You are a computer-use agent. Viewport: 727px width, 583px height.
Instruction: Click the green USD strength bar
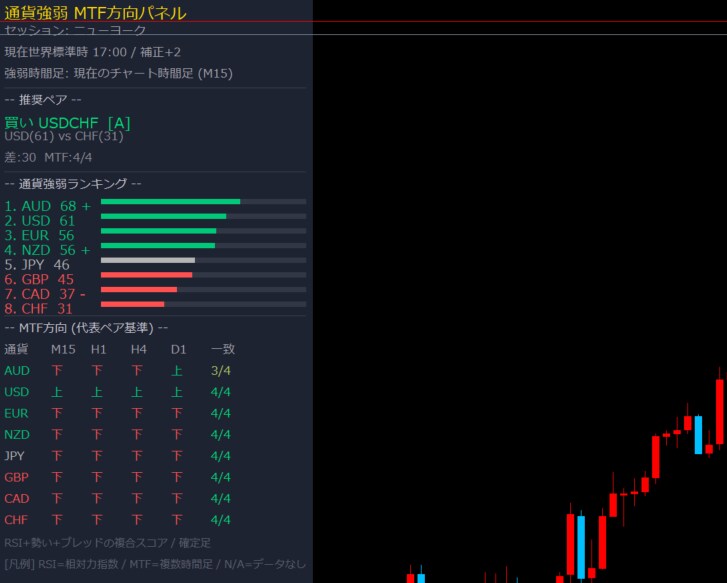163,217
